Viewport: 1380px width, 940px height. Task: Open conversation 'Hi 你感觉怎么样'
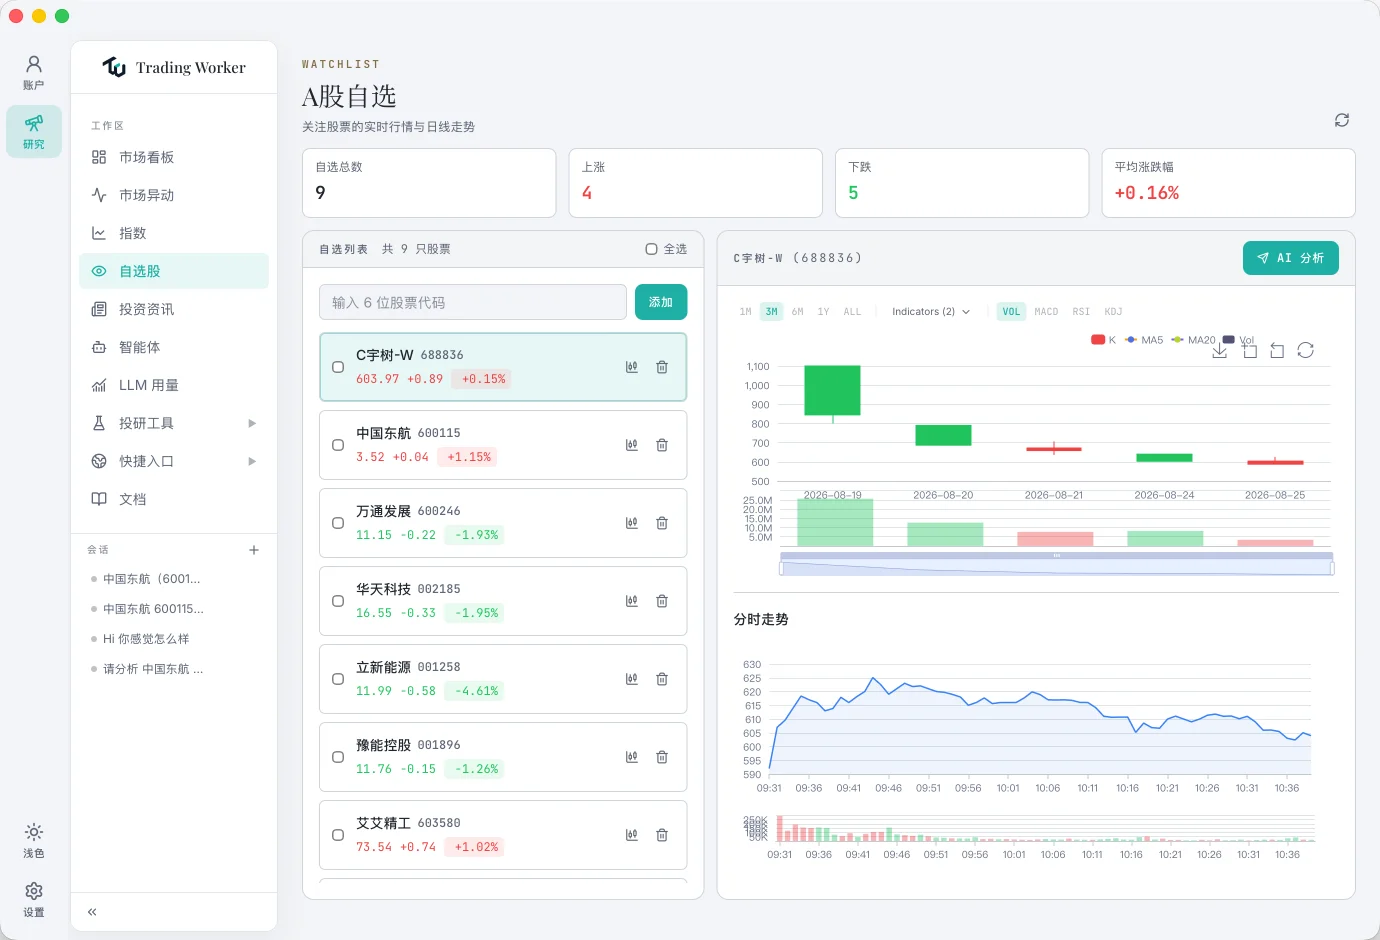pyautogui.click(x=146, y=639)
